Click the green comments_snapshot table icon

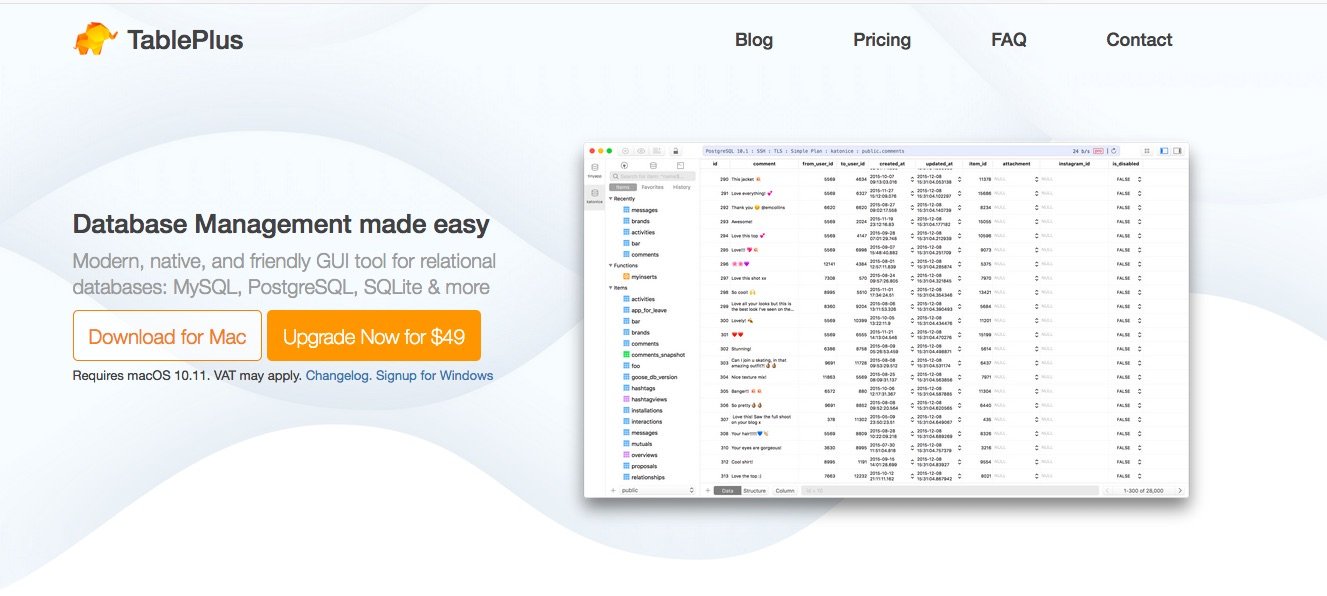tap(626, 355)
